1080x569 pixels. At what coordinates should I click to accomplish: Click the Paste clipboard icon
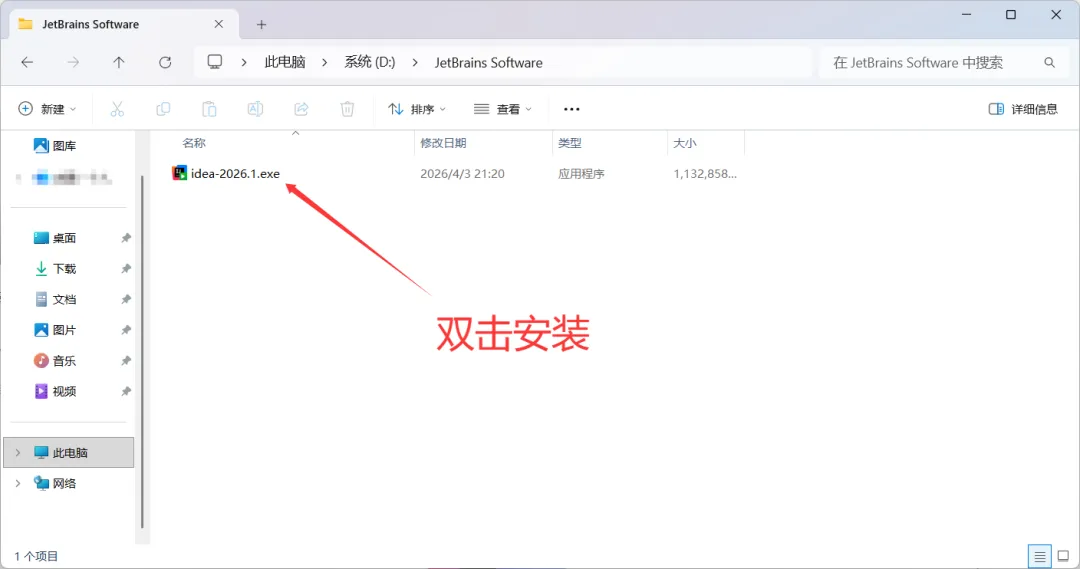209,109
